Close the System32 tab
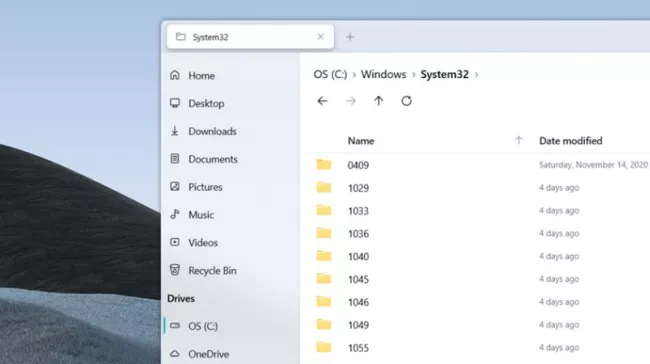 pyautogui.click(x=320, y=37)
